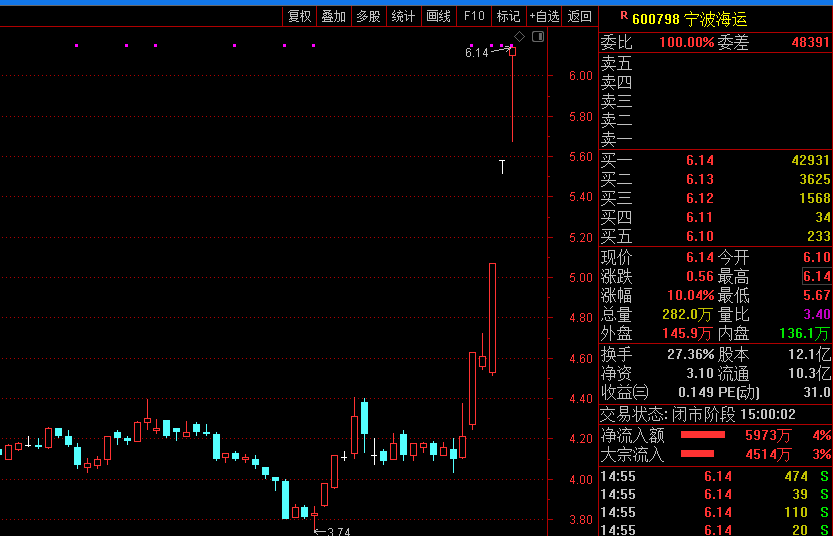Screen dimensions: 833x536
Task: Activate the 画线 drawing tool
Action: click(438, 16)
